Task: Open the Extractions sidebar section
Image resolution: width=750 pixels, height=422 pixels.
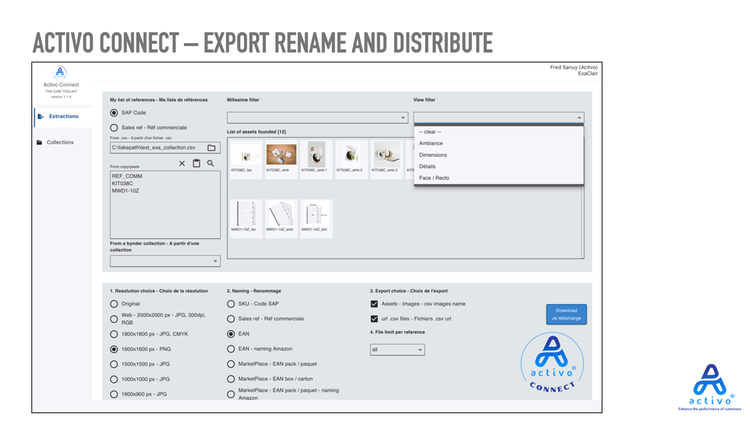Action: pyautogui.click(x=63, y=116)
